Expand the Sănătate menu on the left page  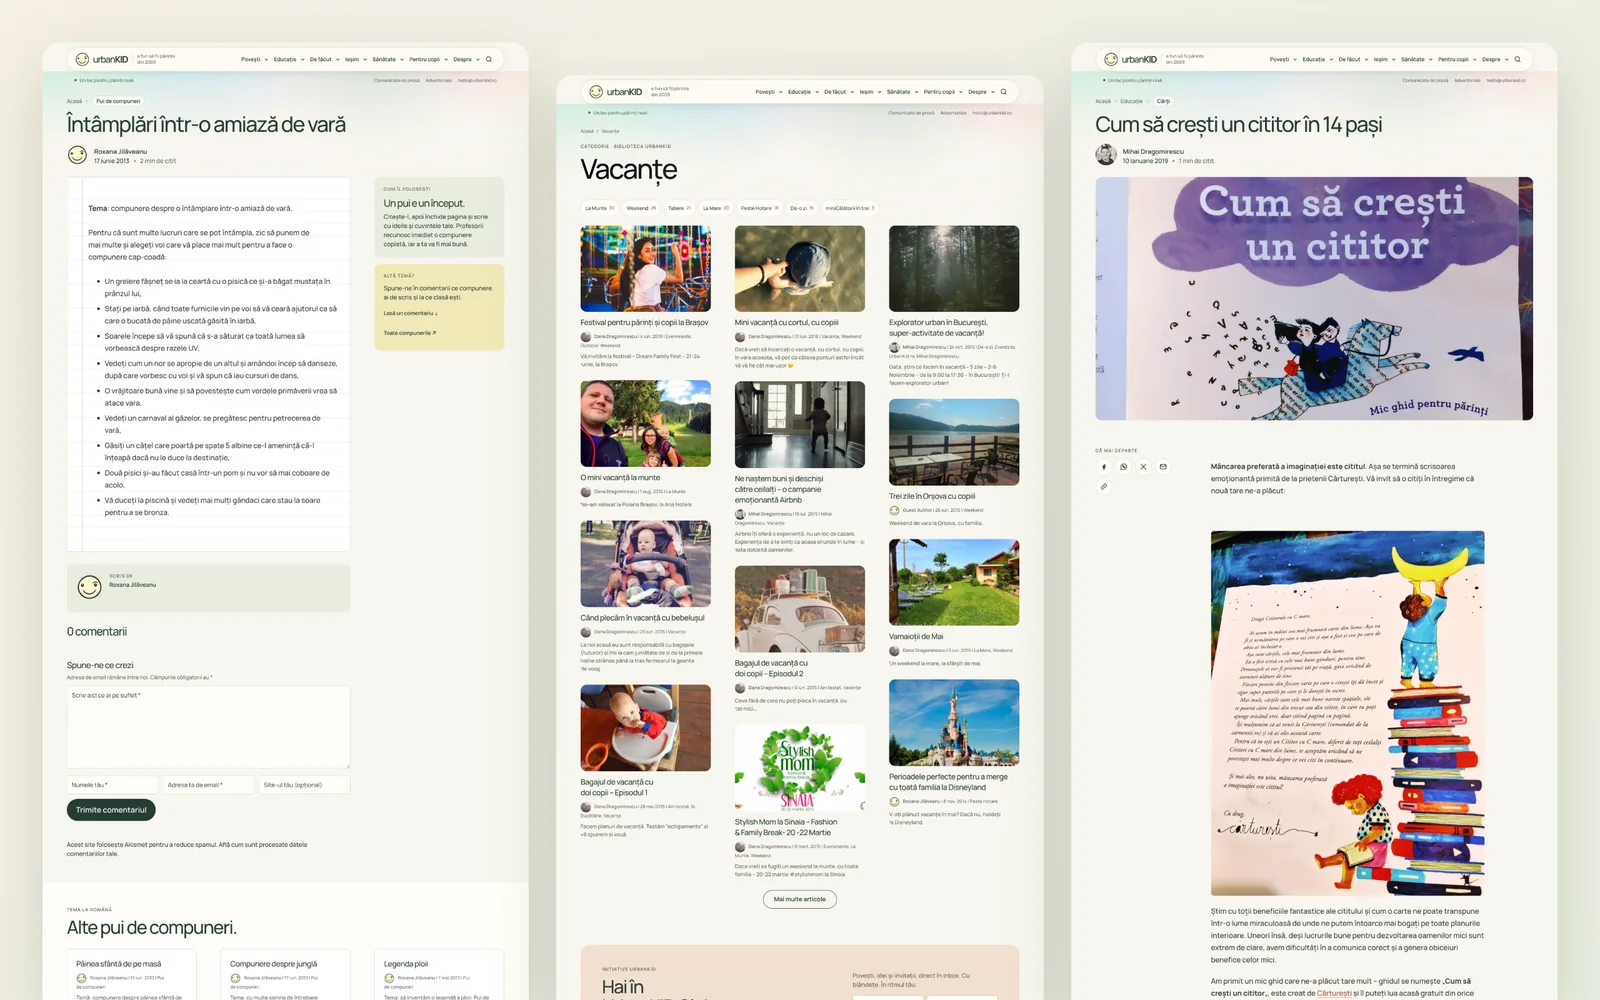coord(388,59)
